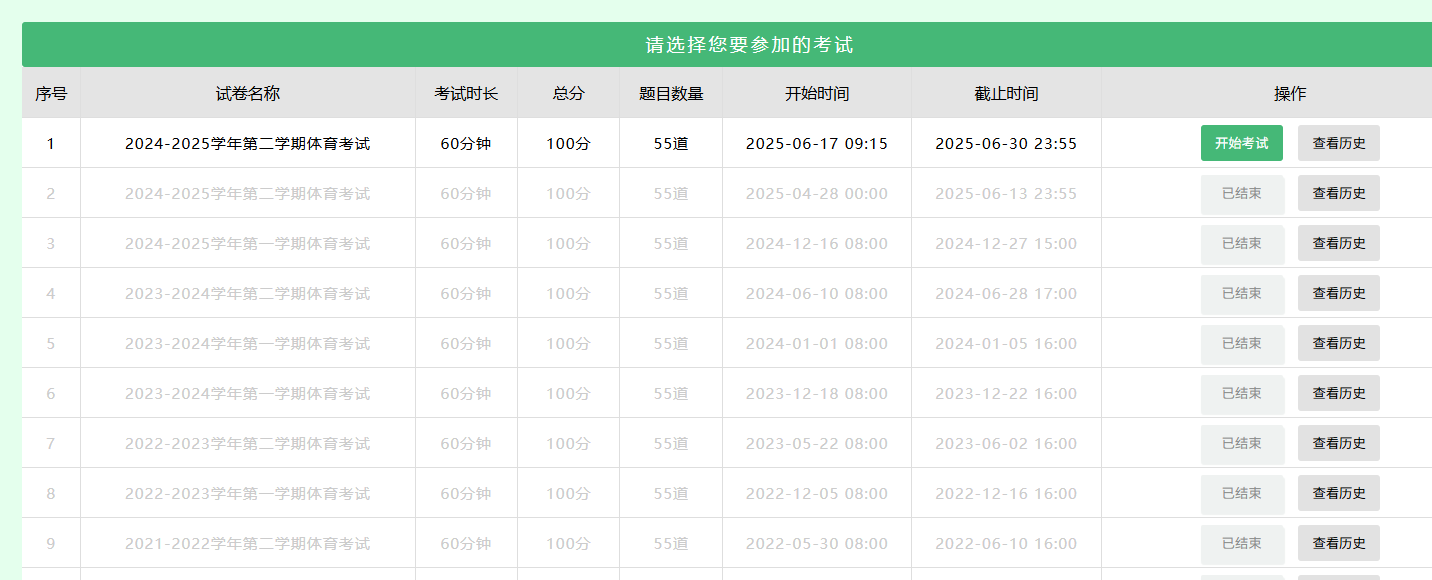Click the 55道 cell of exam number 1
1432x580 pixels.
(671, 144)
